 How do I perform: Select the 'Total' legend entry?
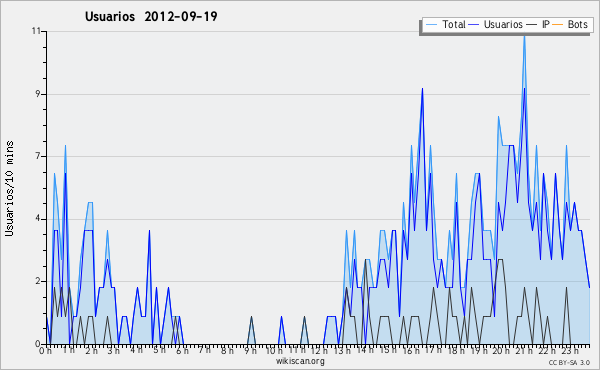[x=454, y=24]
